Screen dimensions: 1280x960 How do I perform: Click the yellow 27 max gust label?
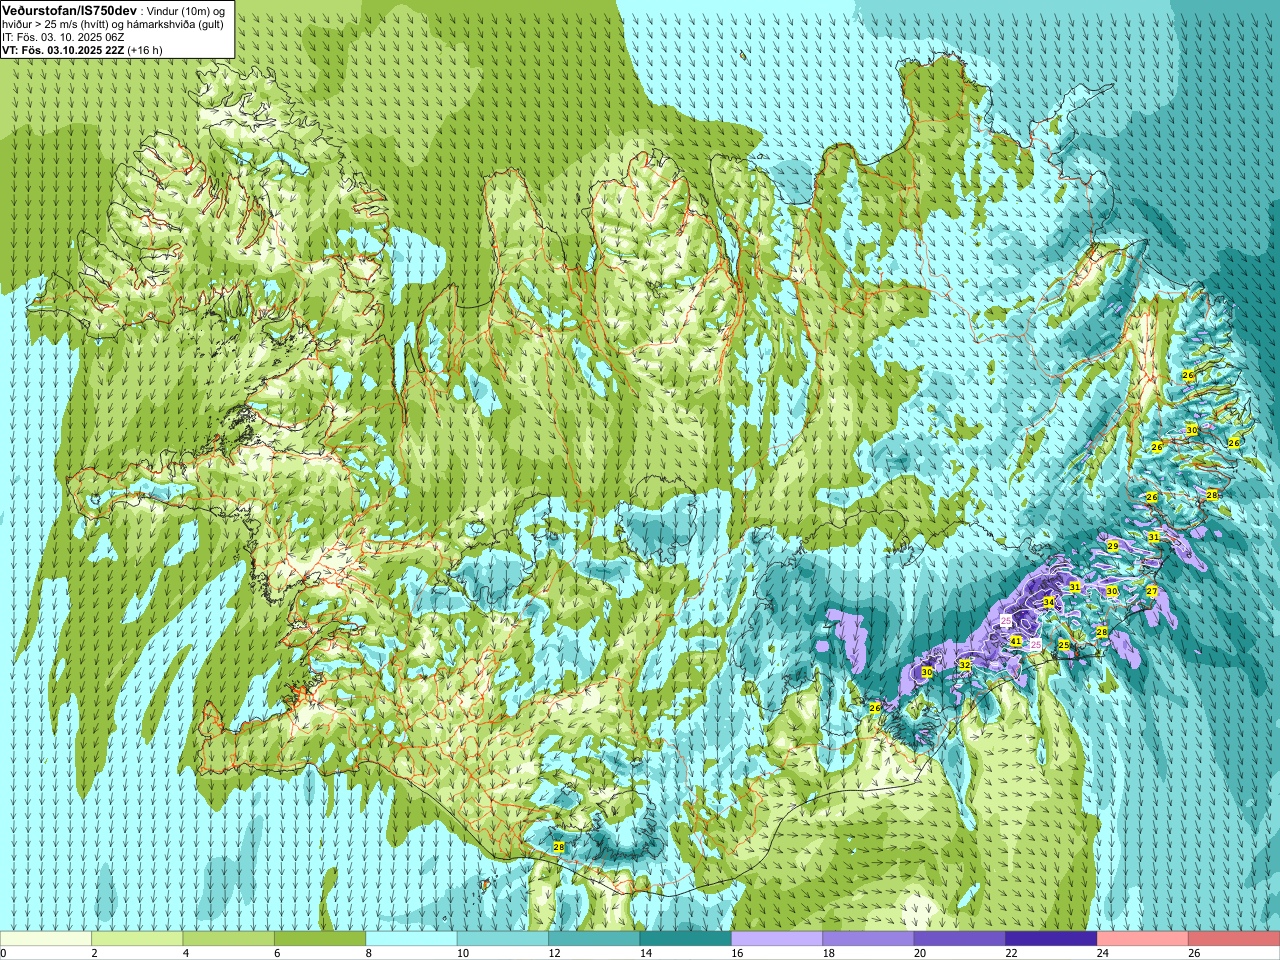click(1152, 592)
